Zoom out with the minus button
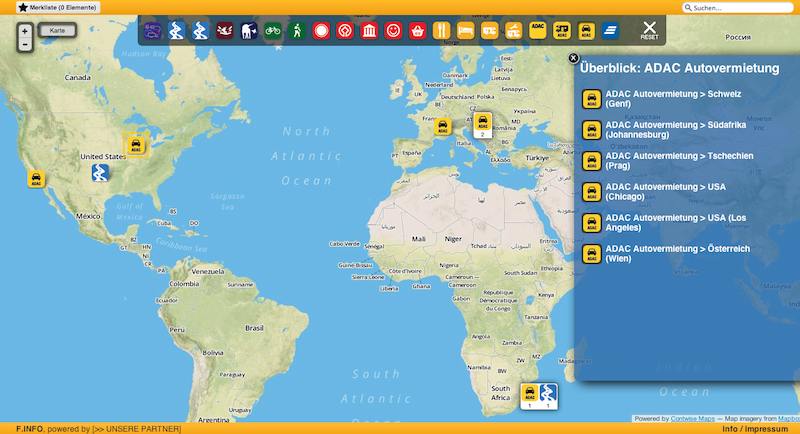 tap(25, 44)
